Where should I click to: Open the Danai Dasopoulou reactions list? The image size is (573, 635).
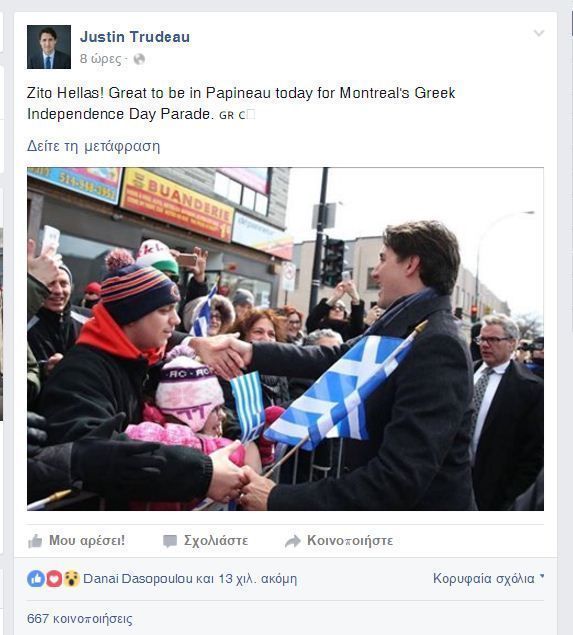coord(190,579)
